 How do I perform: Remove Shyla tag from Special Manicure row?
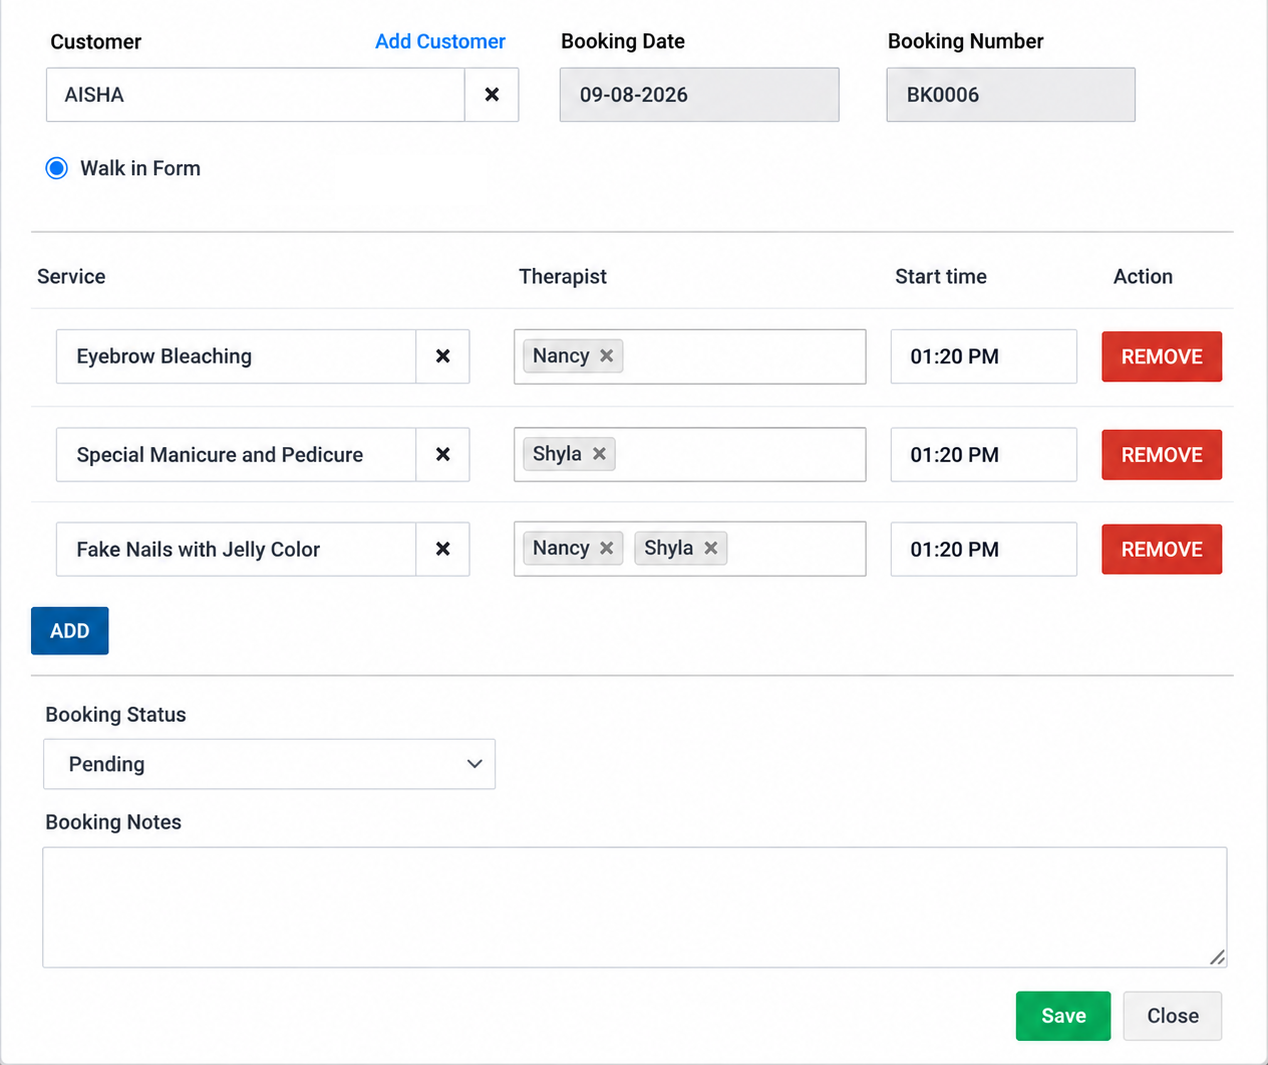[x=599, y=454]
